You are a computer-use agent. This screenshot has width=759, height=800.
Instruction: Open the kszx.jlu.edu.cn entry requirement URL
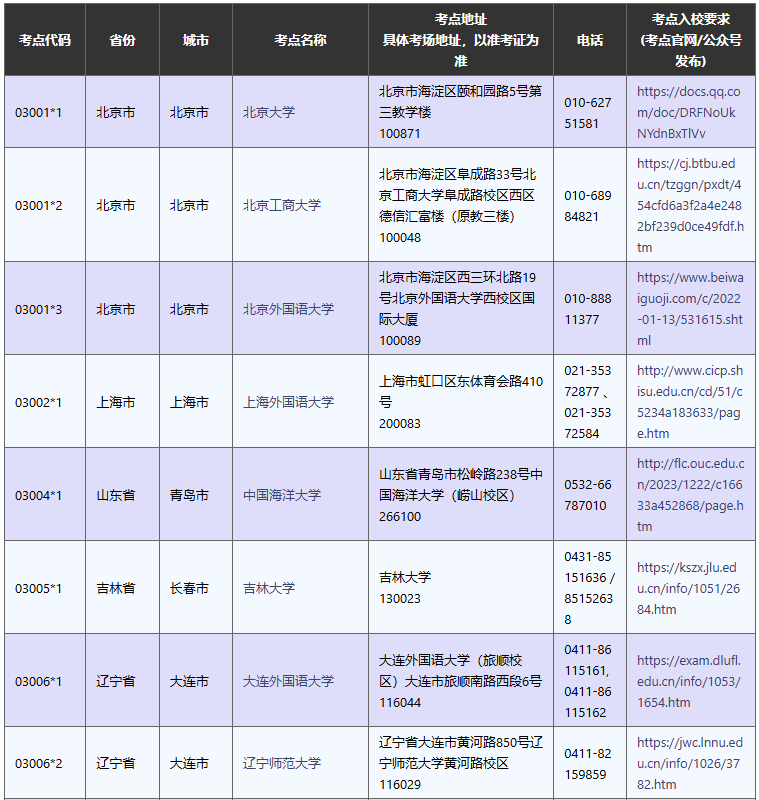click(x=688, y=588)
